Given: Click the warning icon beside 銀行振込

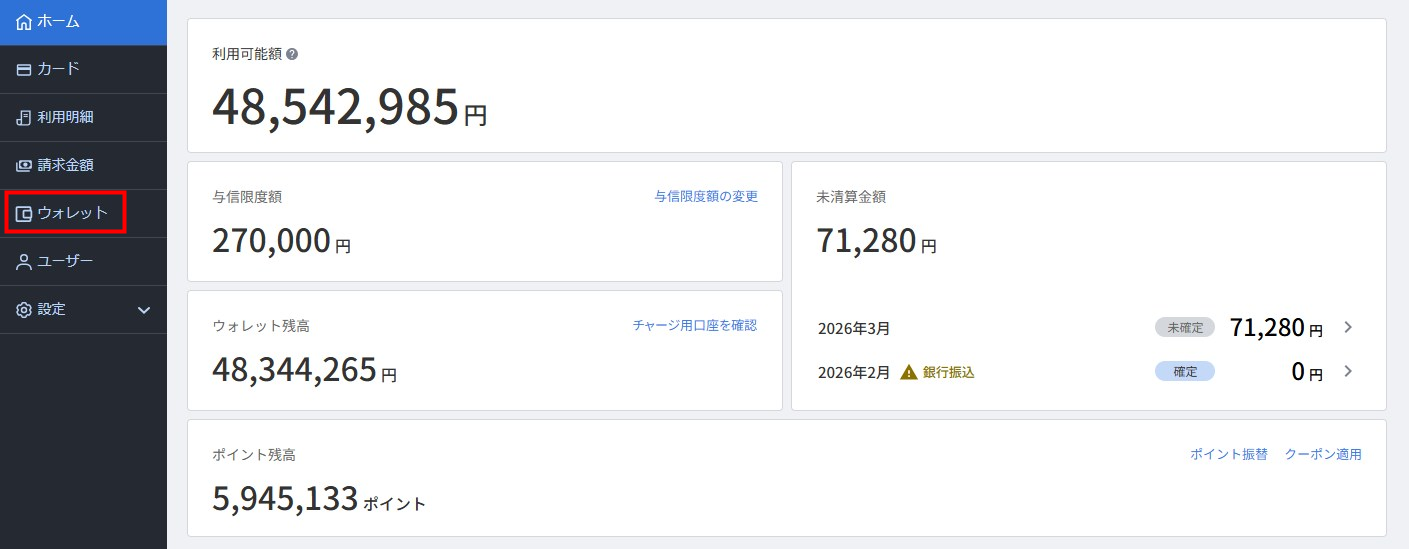Looking at the screenshot, I should (x=908, y=372).
